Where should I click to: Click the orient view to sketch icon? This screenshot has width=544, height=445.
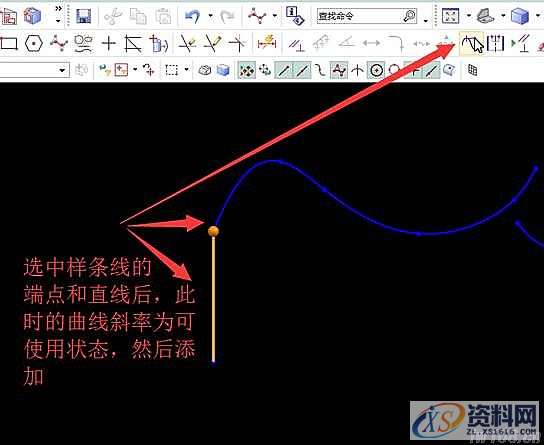tap(485, 16)
